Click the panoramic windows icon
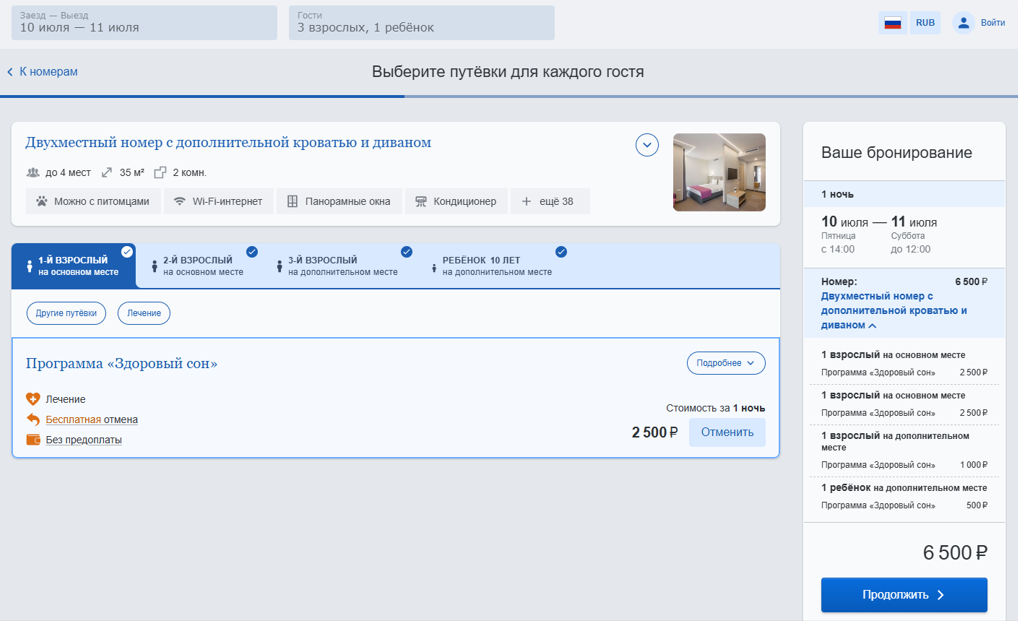 pyautogui.click(x=292, y=201)
